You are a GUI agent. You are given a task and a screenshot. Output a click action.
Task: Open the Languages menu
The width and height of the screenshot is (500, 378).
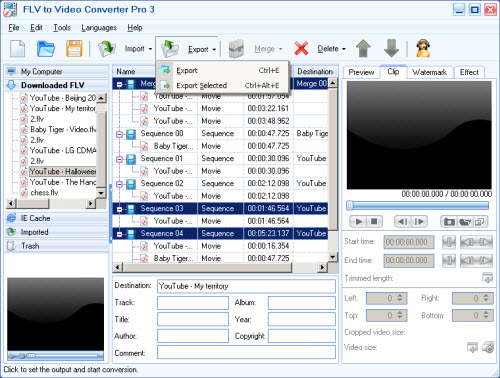coord(99,28)
